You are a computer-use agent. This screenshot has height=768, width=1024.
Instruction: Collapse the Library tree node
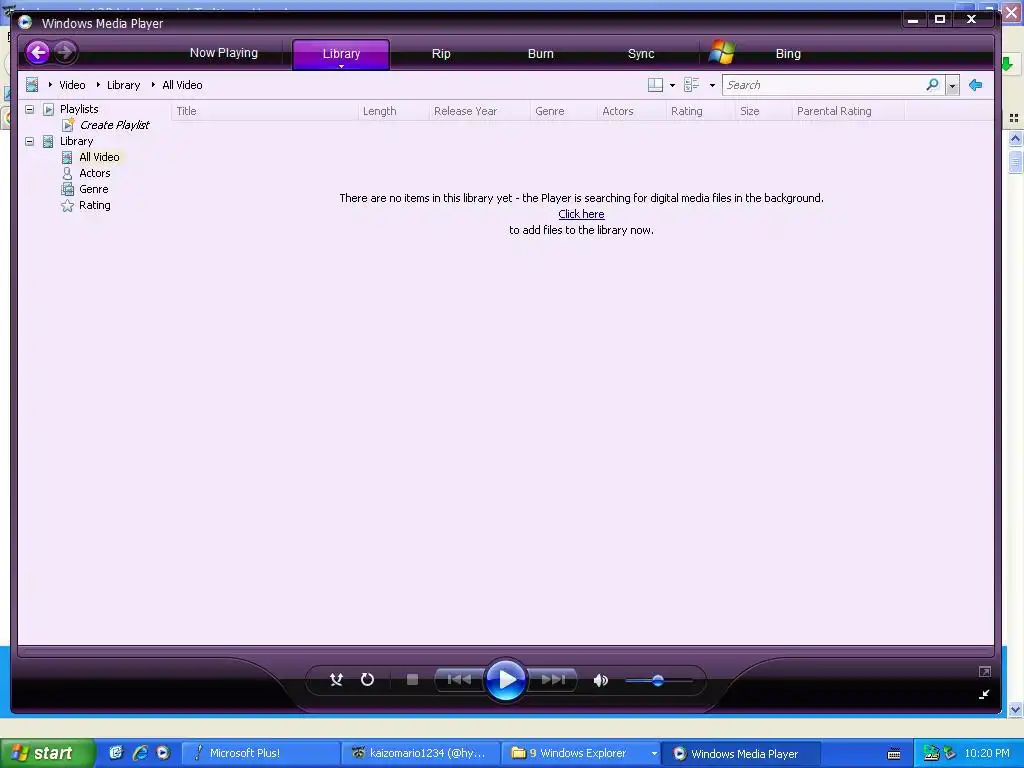pos(29,141)
